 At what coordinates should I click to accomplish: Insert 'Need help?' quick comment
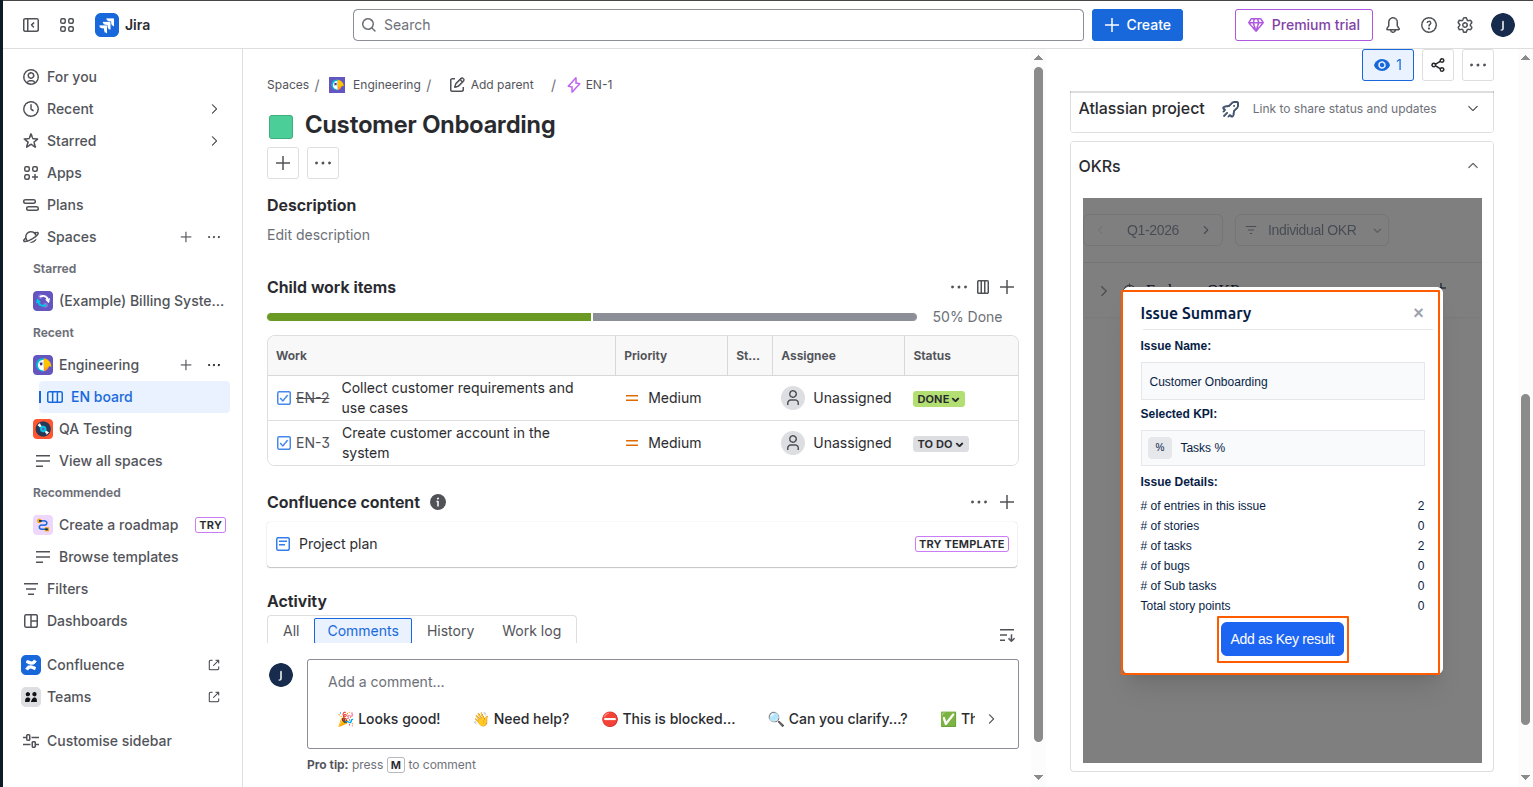pos(521,719)
